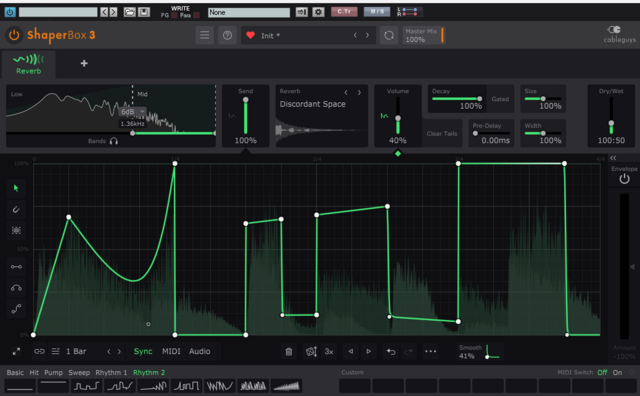Adjust the Decay 100% slider
Viewport: 640px width, 396px height.
(457, 98)
